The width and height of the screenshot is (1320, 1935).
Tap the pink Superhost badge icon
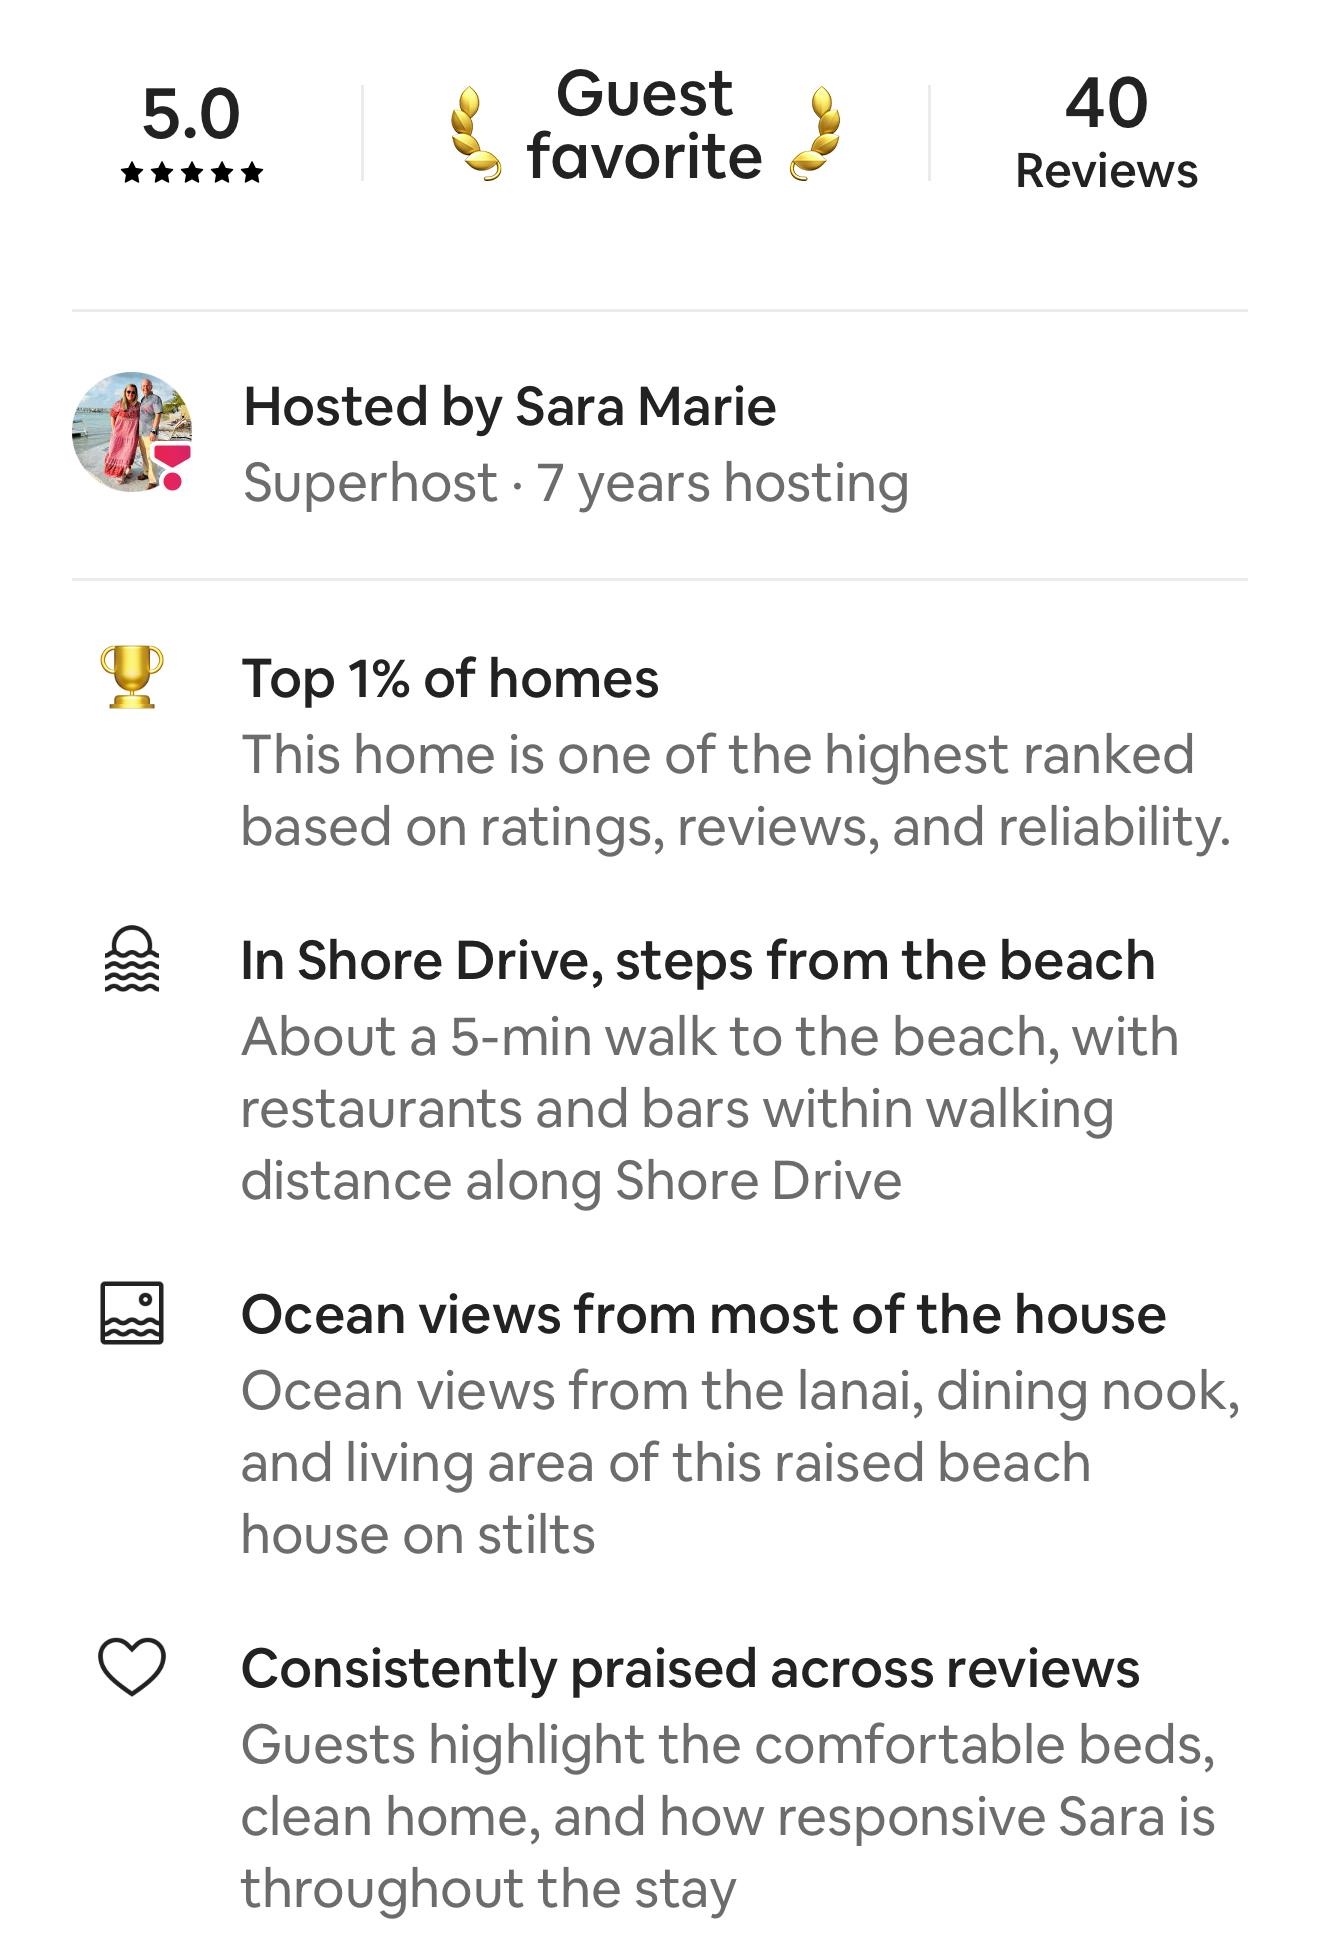coord(173,467)
